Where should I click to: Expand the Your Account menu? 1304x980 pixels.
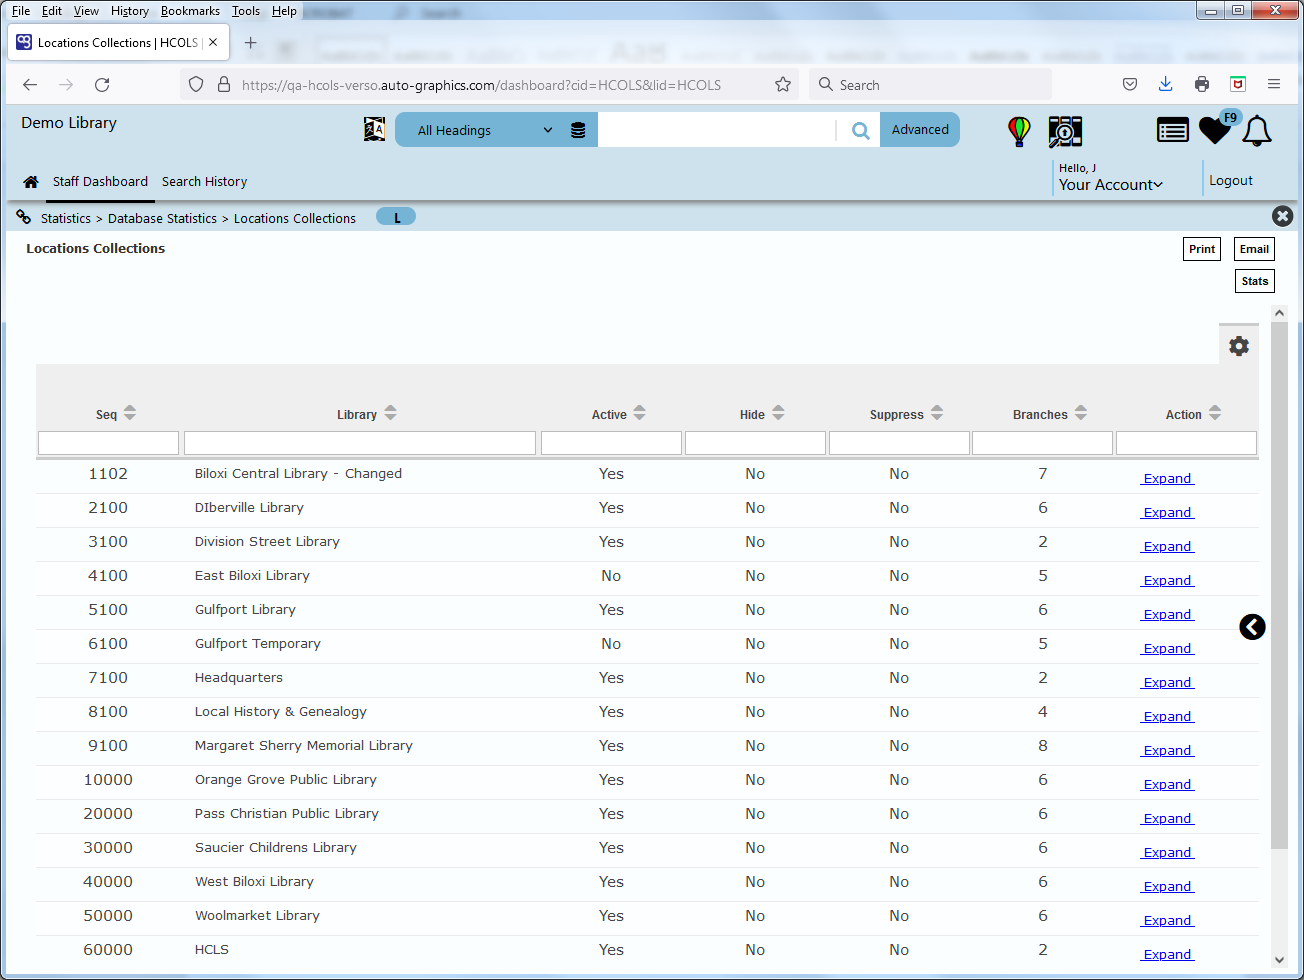tap(1110, 185)
